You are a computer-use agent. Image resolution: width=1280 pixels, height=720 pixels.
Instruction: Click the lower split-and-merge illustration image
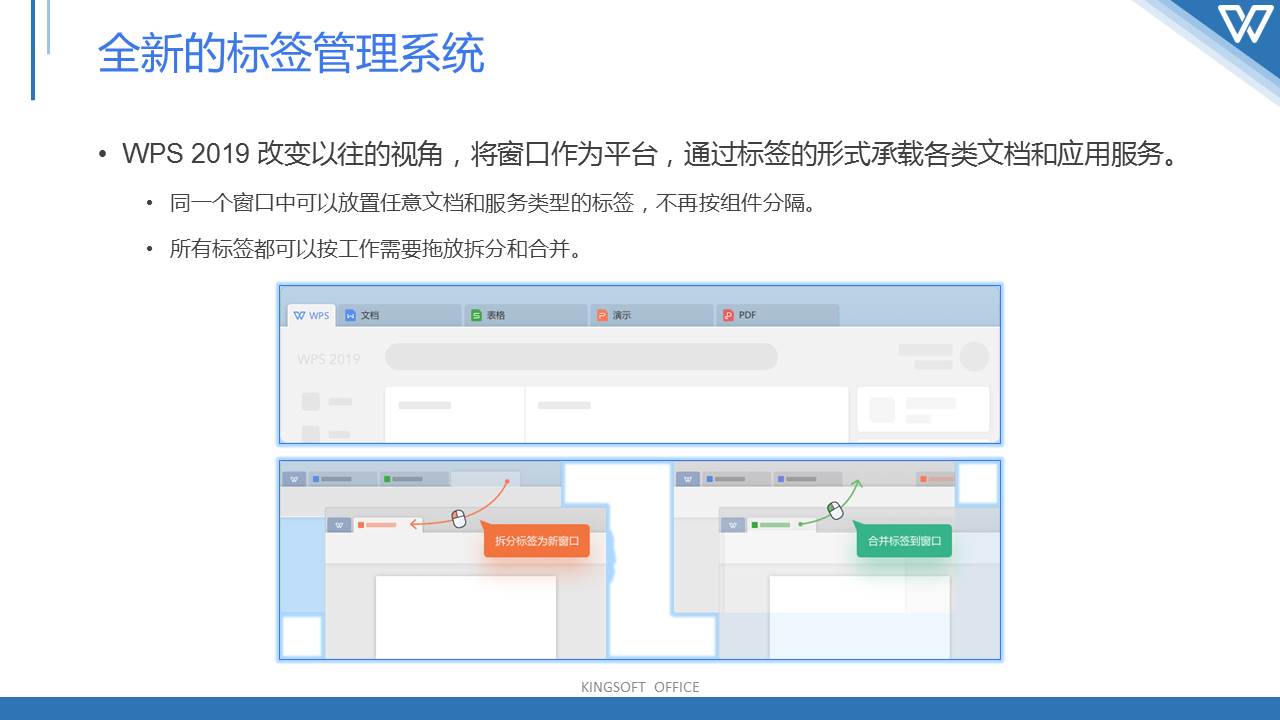tap(640, 560)
